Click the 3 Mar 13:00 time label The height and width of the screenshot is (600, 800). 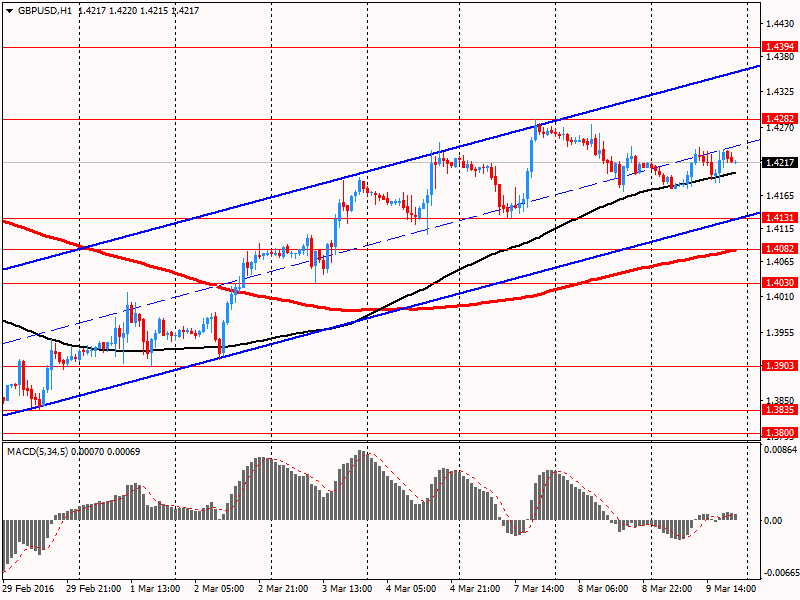tap(347, 589)
